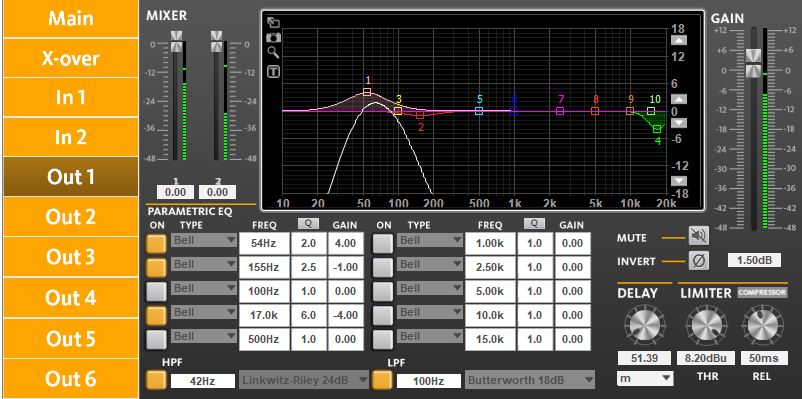Open the Out 3 tab
802x399 pixels.
tap(71, 257)
